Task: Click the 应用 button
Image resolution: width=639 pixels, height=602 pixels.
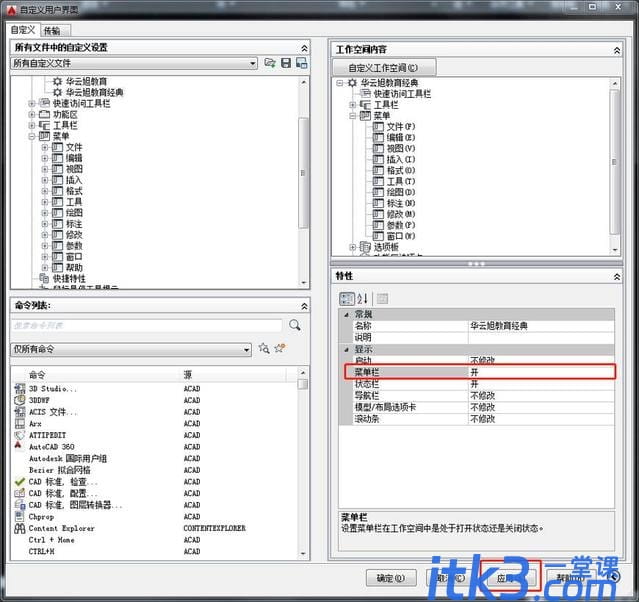Action: click(509, 578)
